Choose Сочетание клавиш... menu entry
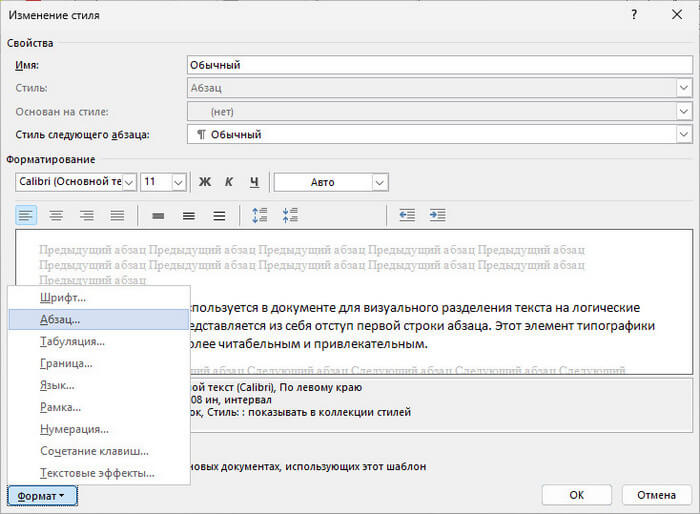The height and width of the screenshot is (514, 700). coord(99,451)
